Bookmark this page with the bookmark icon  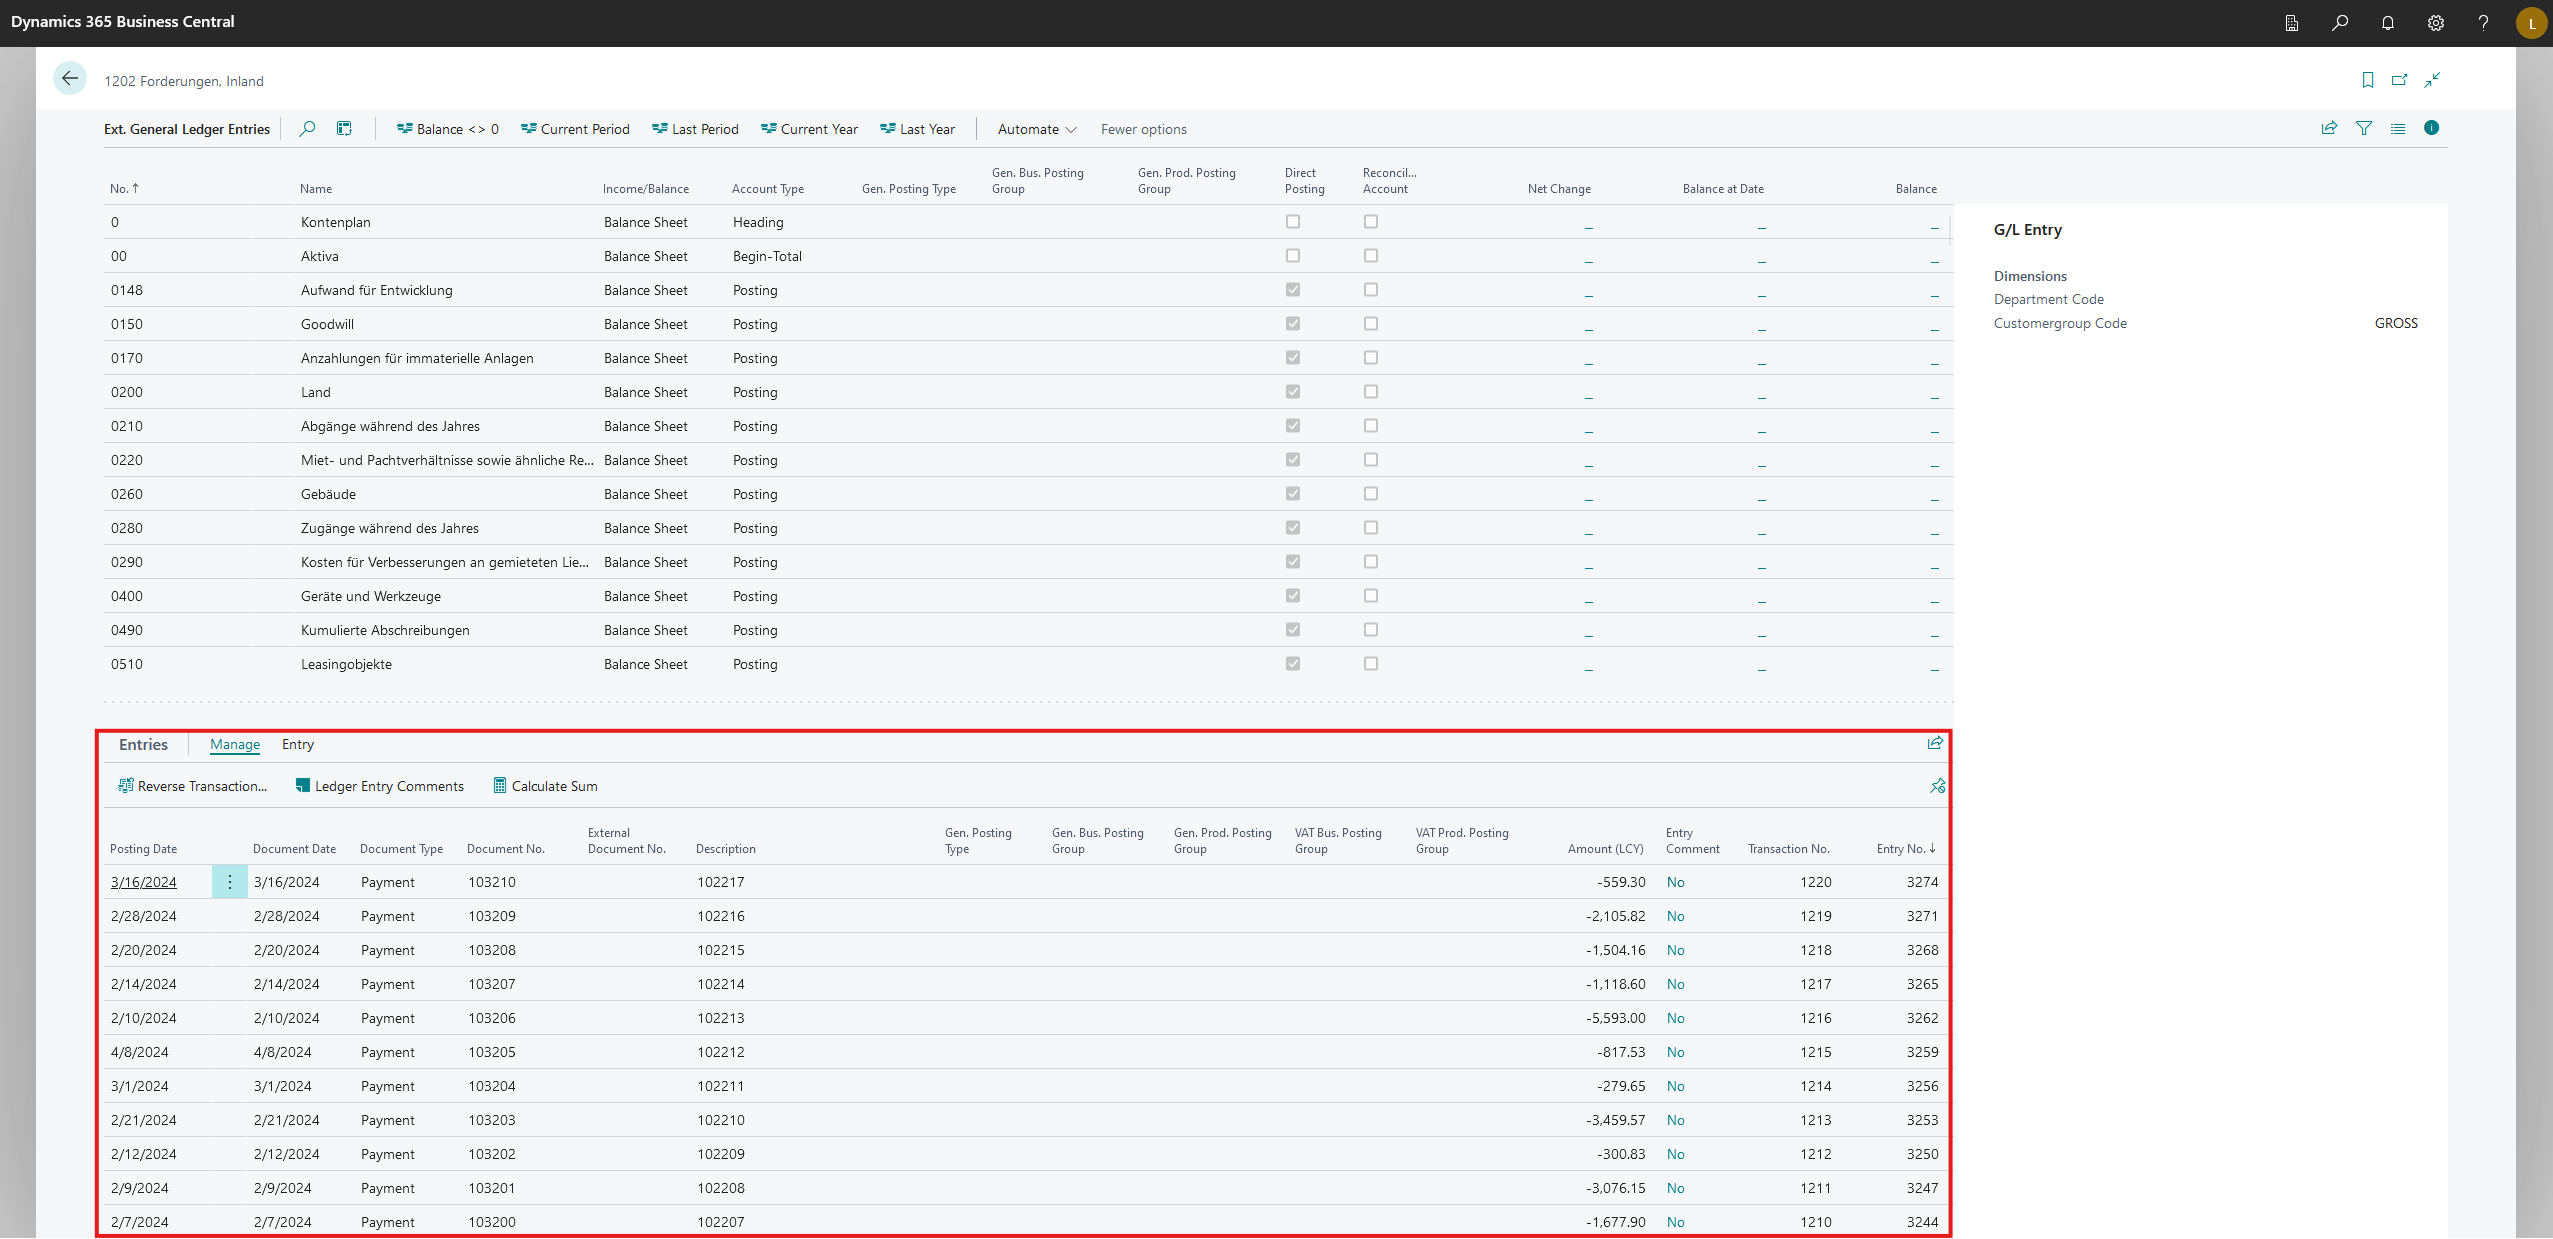click(2367, 80)
